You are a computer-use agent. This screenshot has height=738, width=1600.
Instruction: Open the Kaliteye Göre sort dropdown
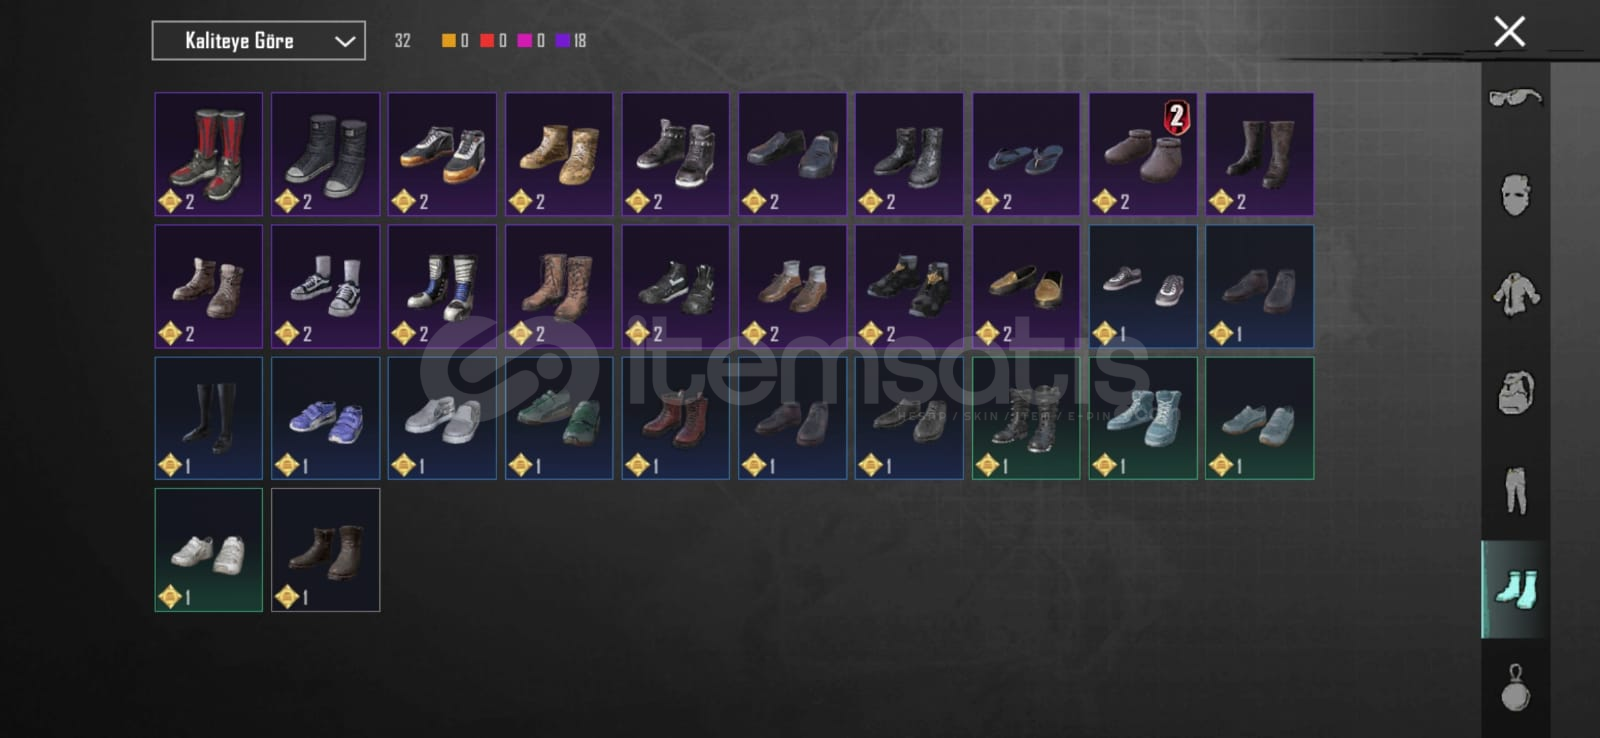pyautogui.click(x=258, y=41)
